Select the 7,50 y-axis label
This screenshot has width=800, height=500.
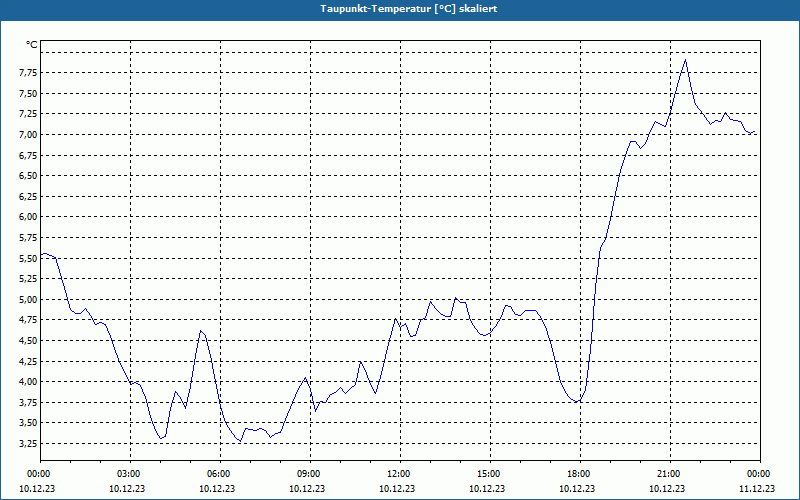click(x=28, y=93)
